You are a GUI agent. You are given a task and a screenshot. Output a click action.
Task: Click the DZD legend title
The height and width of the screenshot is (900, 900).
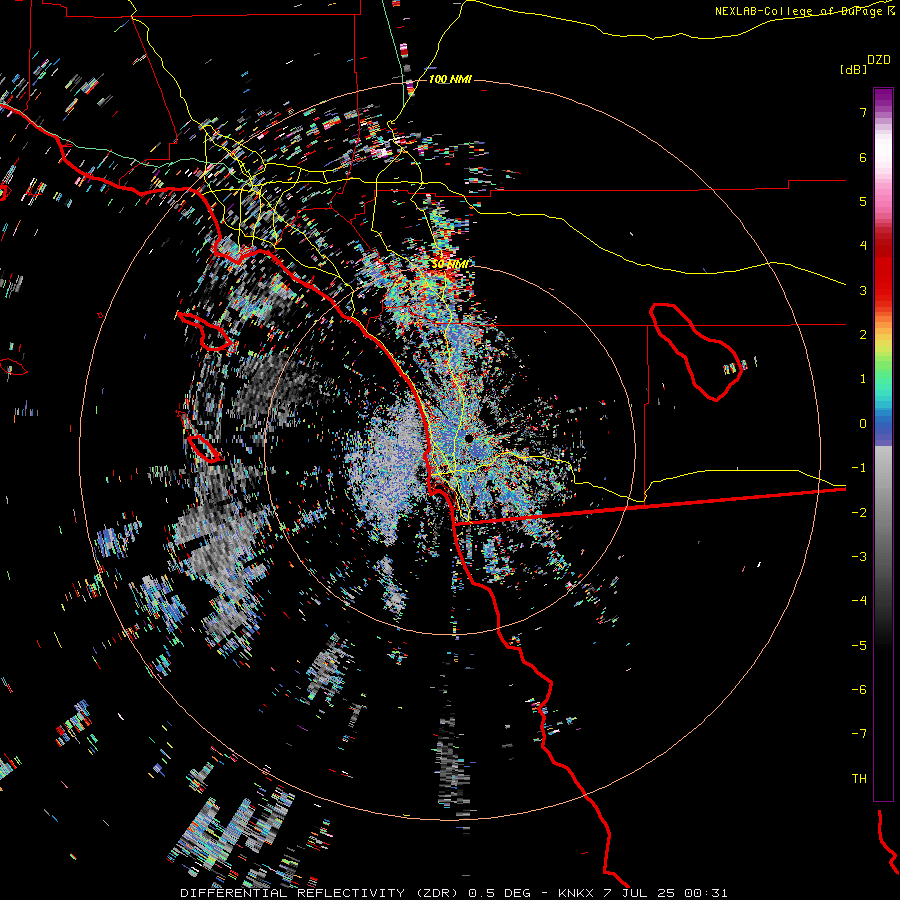(x=879, y=60)
